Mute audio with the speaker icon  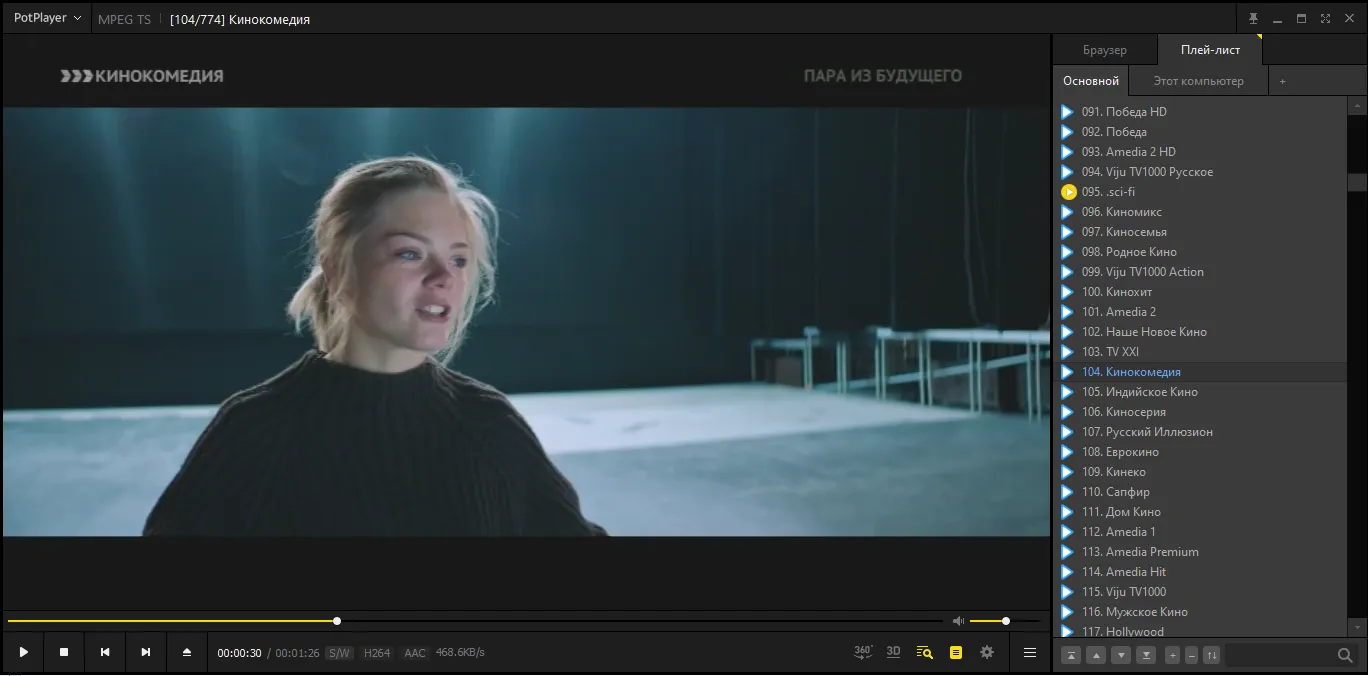coord(958,621)
